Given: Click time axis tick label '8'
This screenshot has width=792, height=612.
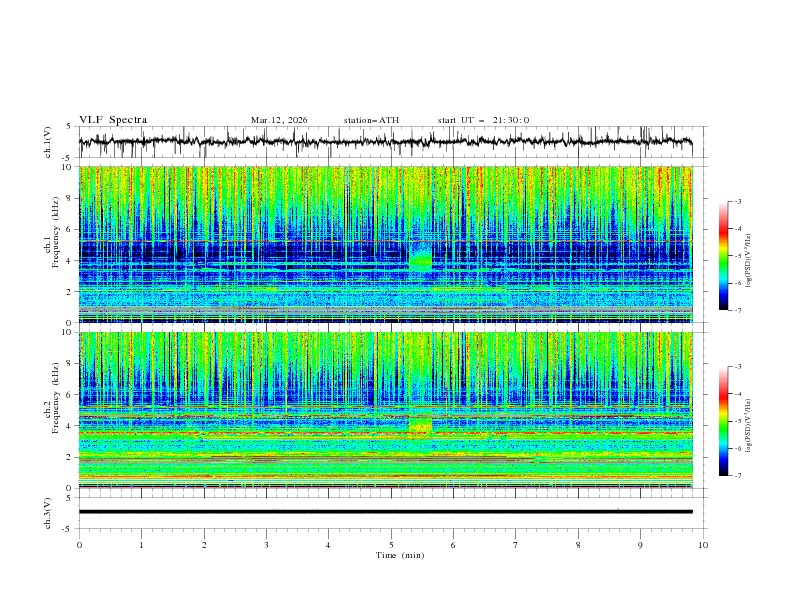Looking at the screenshot, I should click(578, 545).
